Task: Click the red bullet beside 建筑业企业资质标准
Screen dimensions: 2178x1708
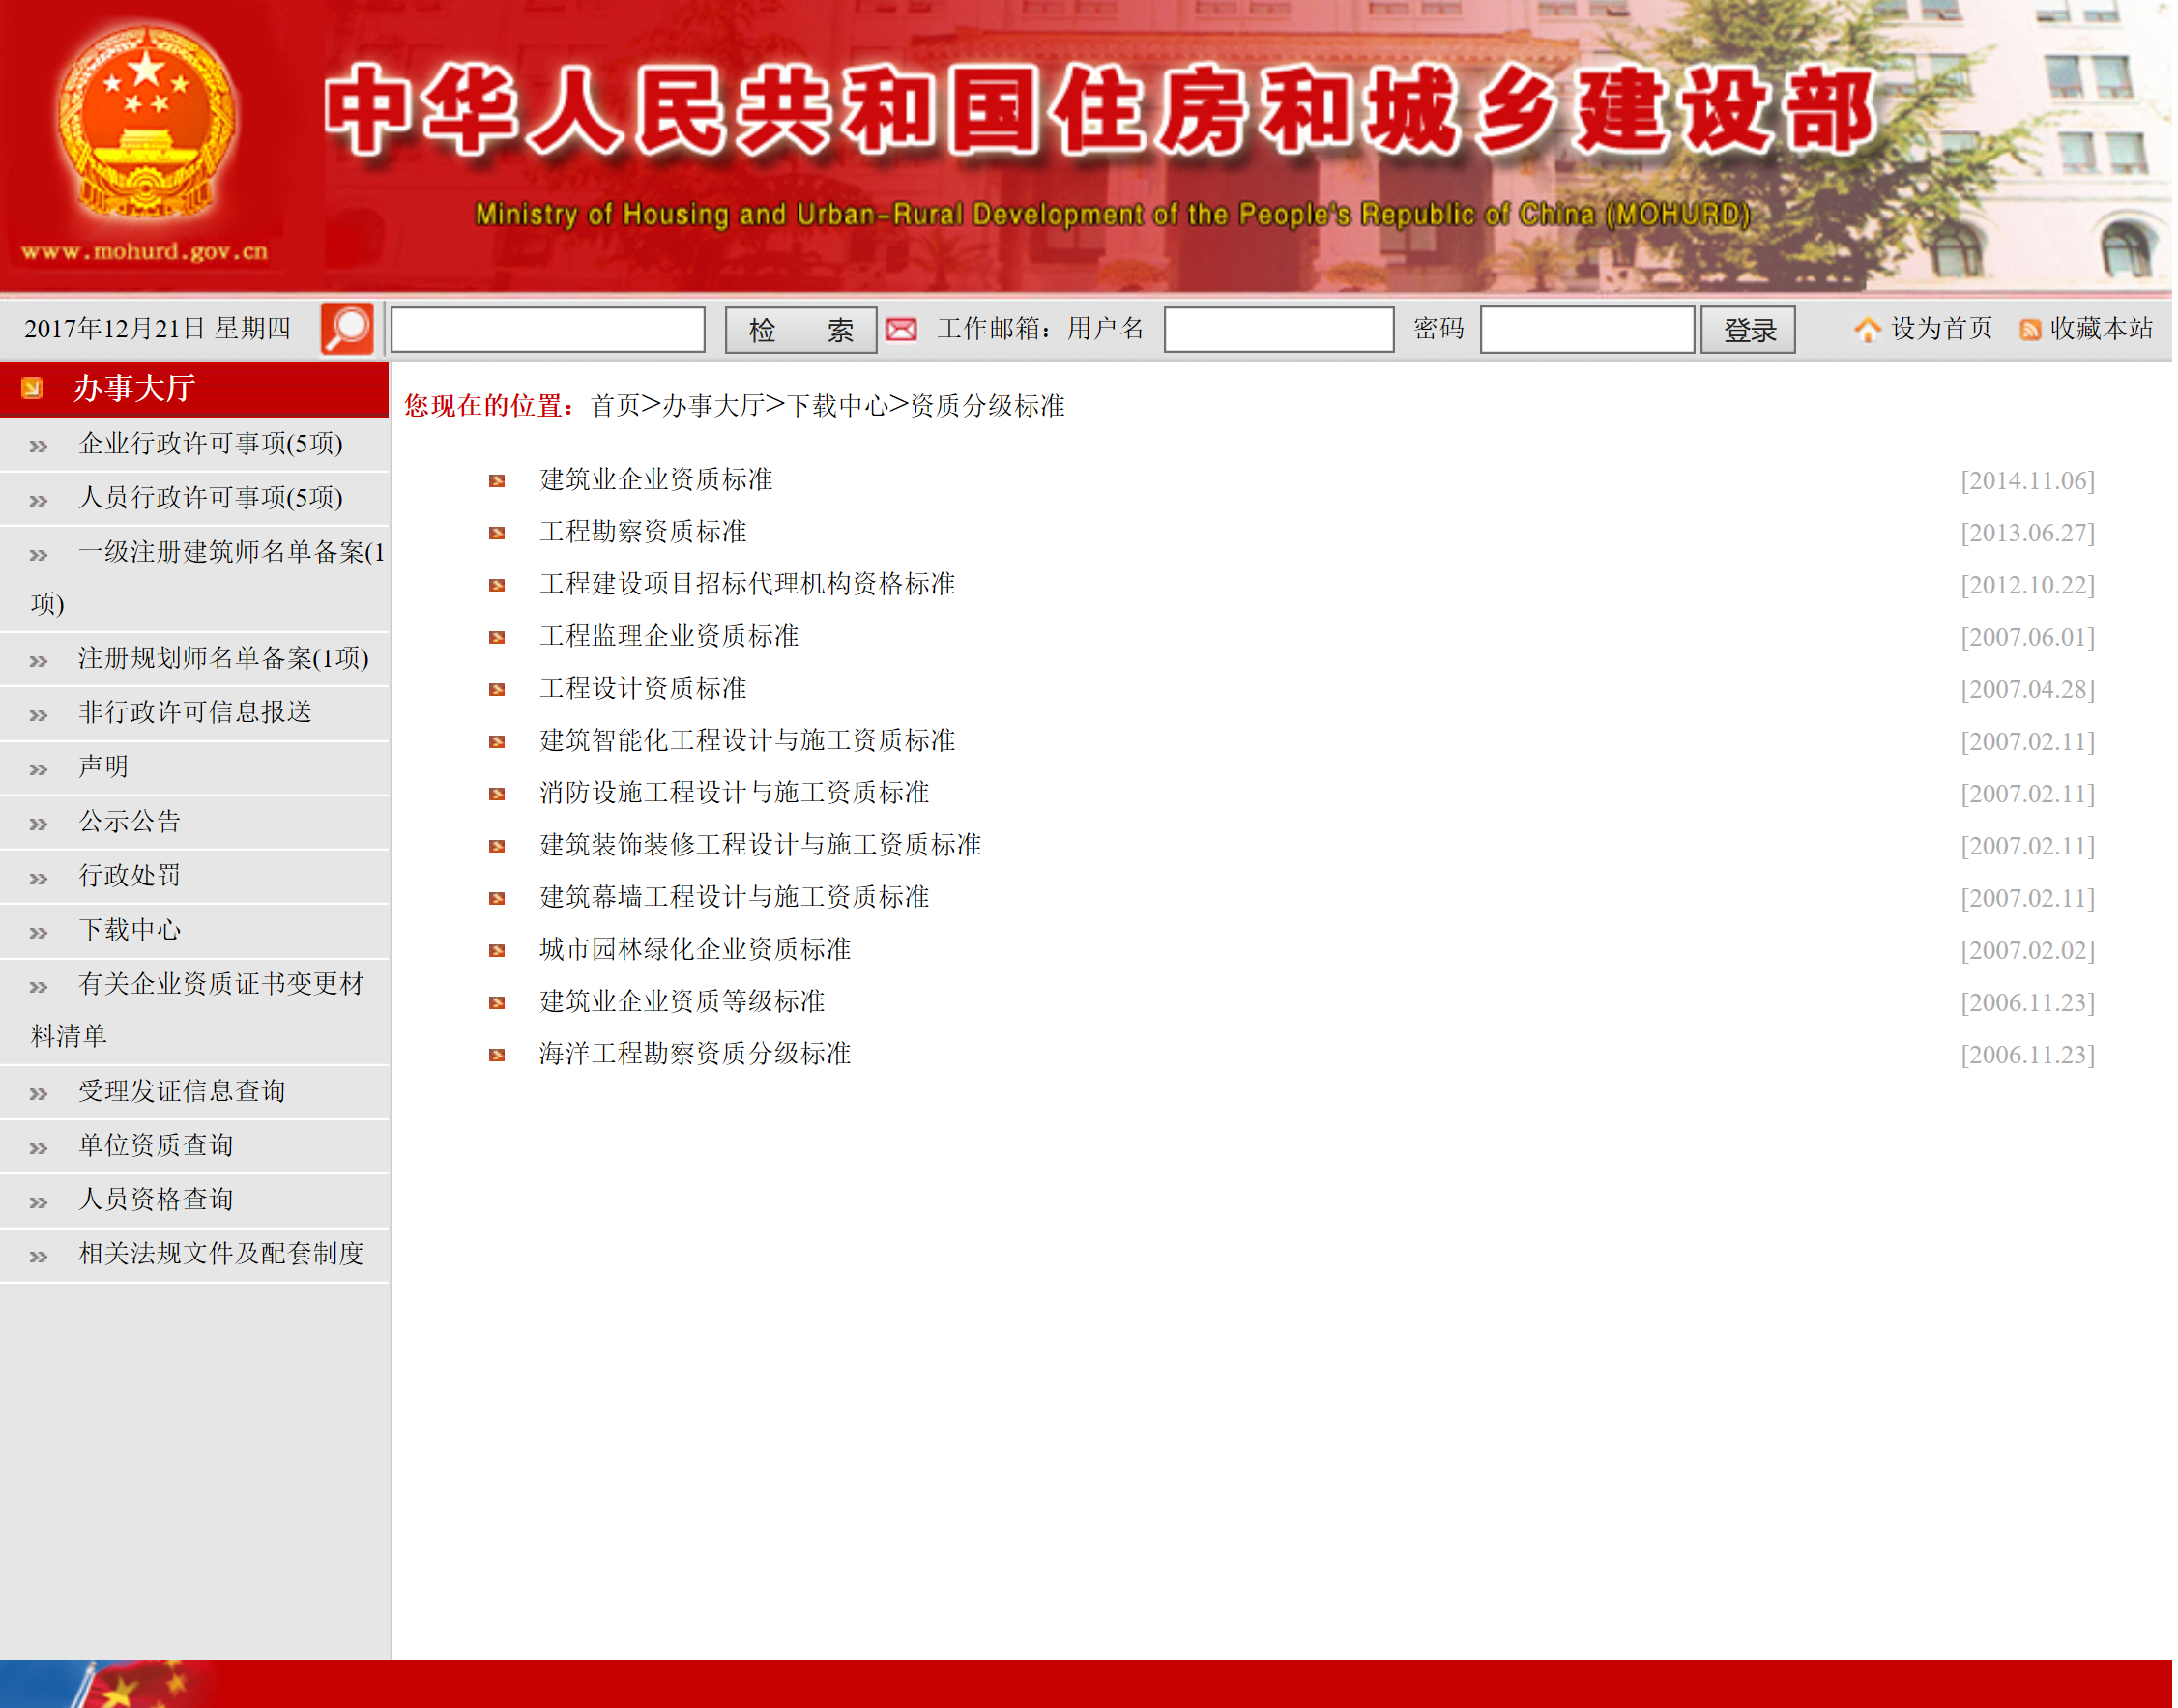Action: click(497, 481)
